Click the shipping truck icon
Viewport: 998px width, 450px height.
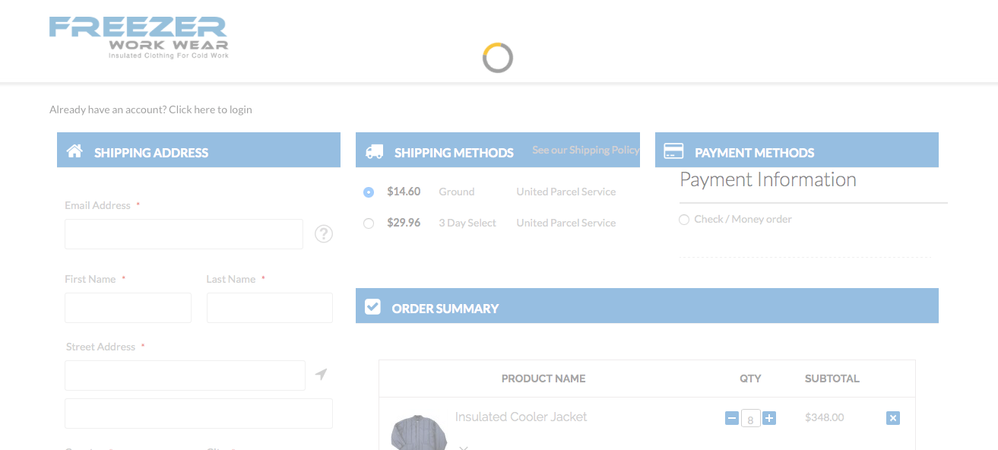point(375,152)
